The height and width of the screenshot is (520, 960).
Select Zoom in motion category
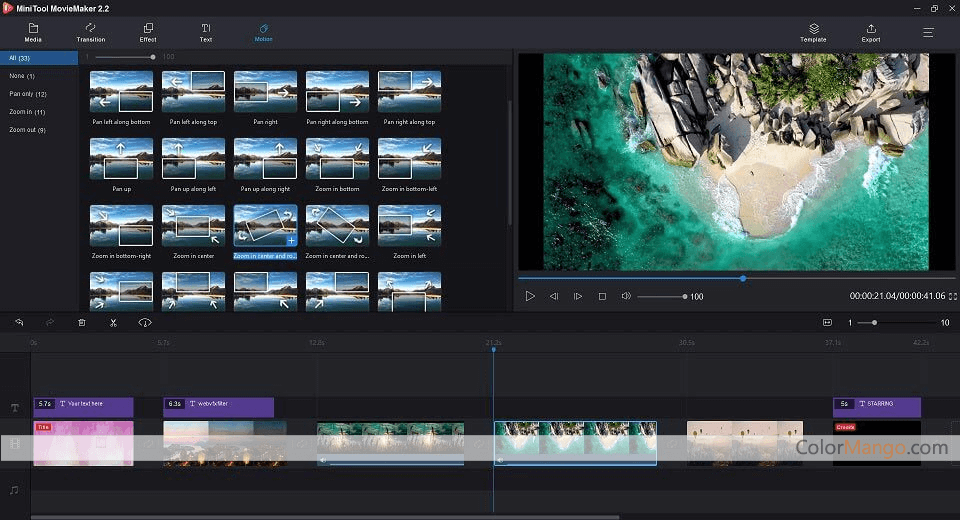pyautogui.click(x=20, y=112)
